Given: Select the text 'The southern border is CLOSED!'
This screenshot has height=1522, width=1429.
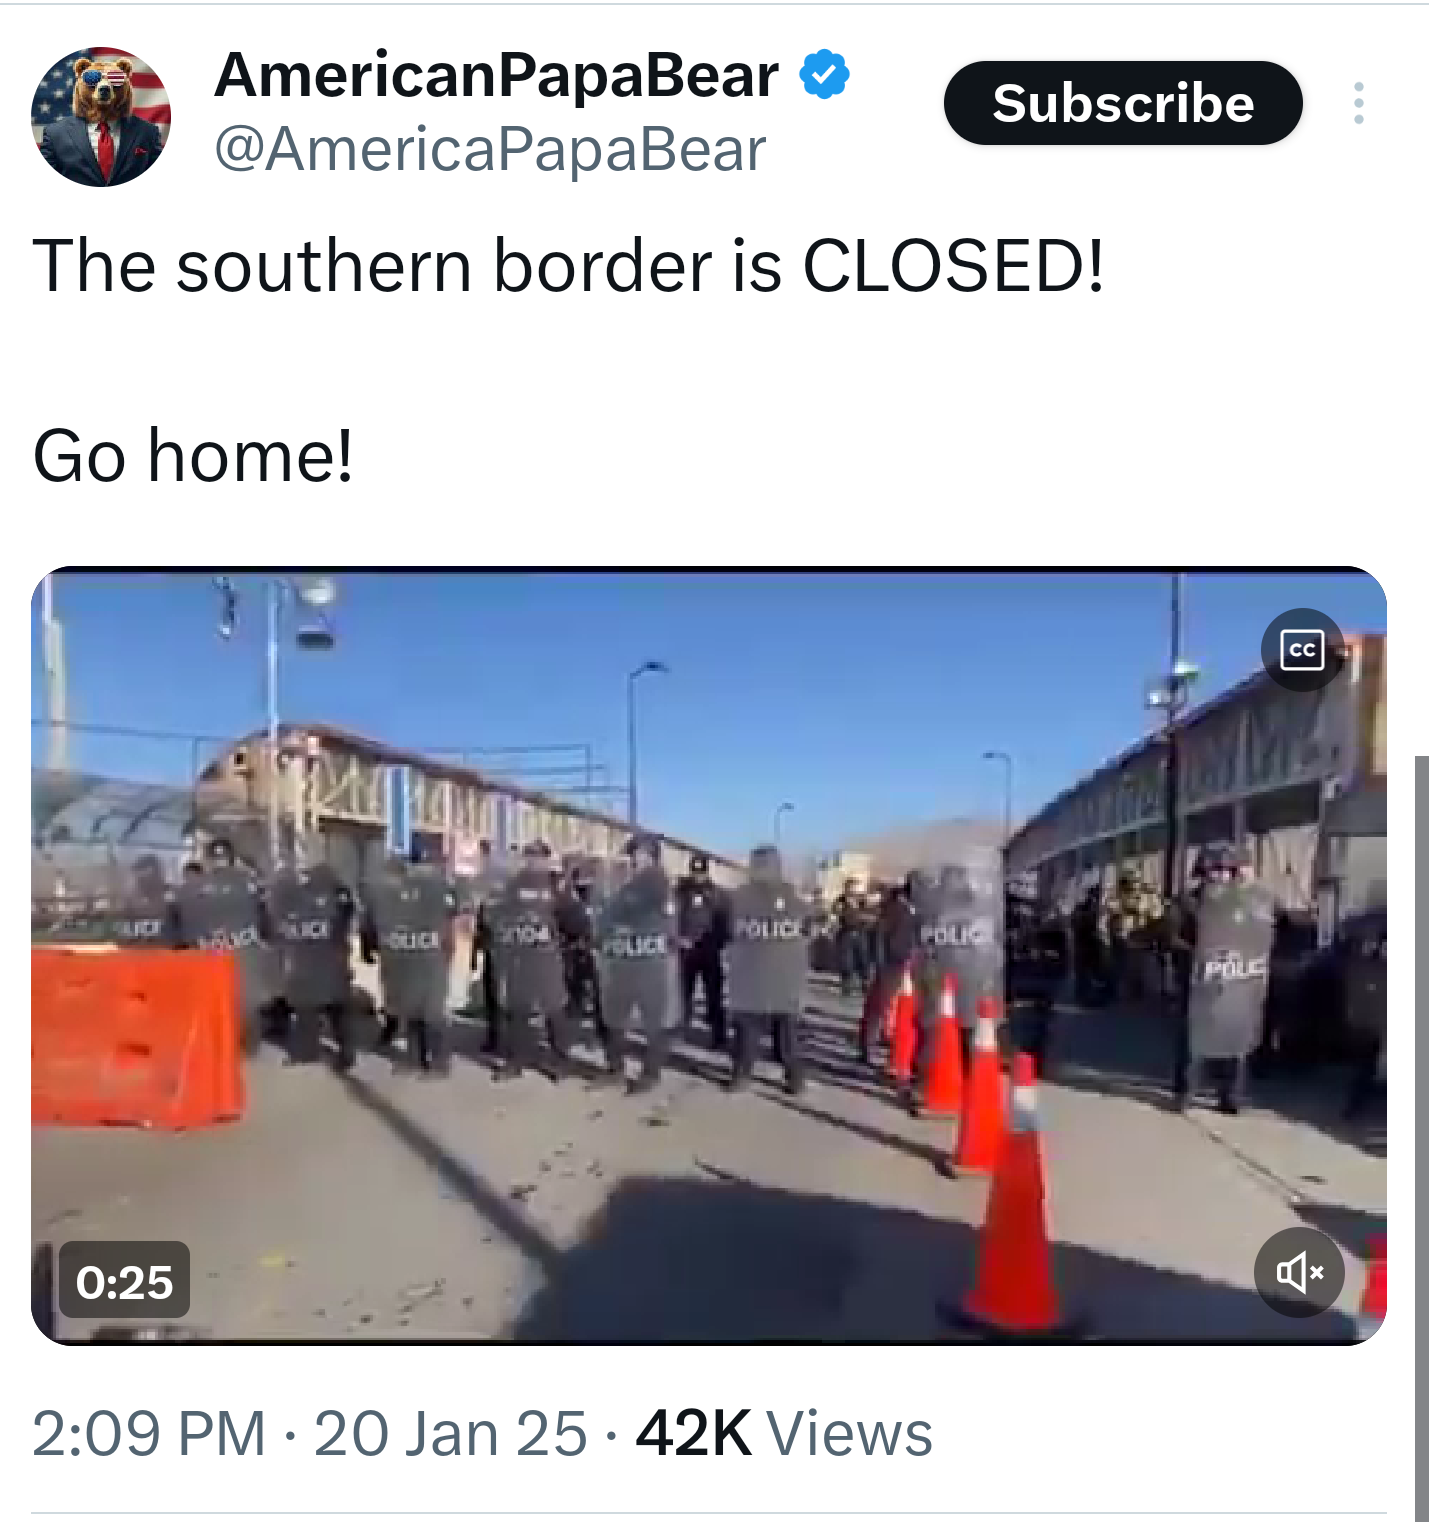Looking at the screenshot, I should coord(569,266).
